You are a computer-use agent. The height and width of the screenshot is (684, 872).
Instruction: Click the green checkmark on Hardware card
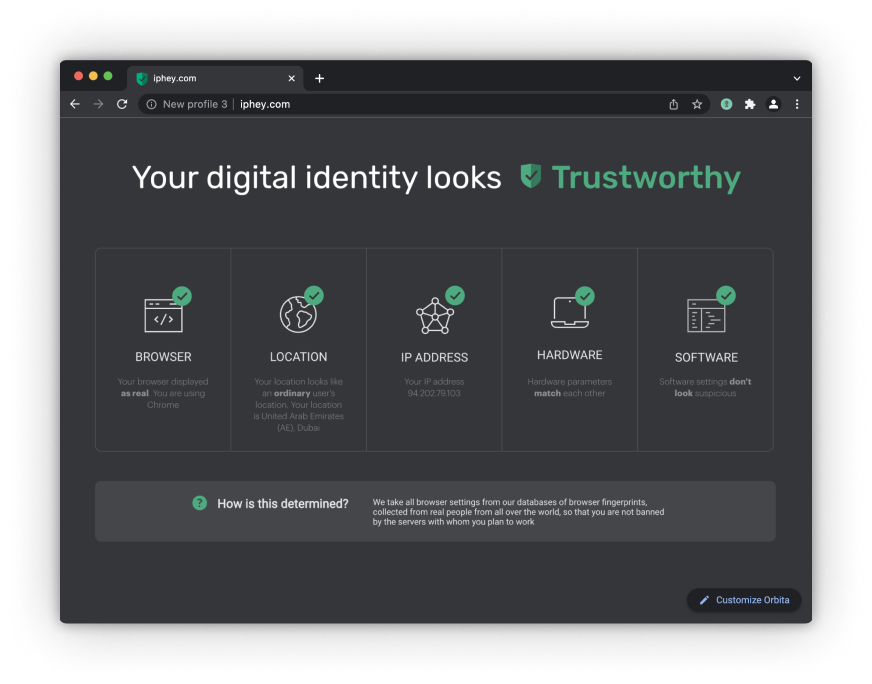[584, 296]
